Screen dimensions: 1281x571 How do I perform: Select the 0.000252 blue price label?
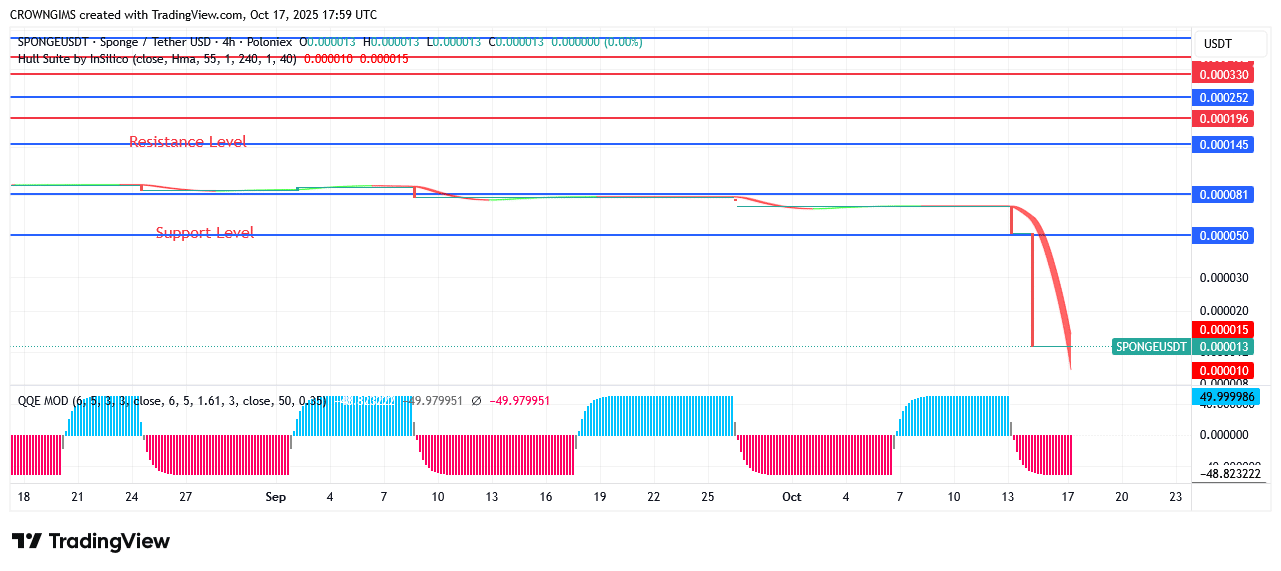click(1224, 97)
